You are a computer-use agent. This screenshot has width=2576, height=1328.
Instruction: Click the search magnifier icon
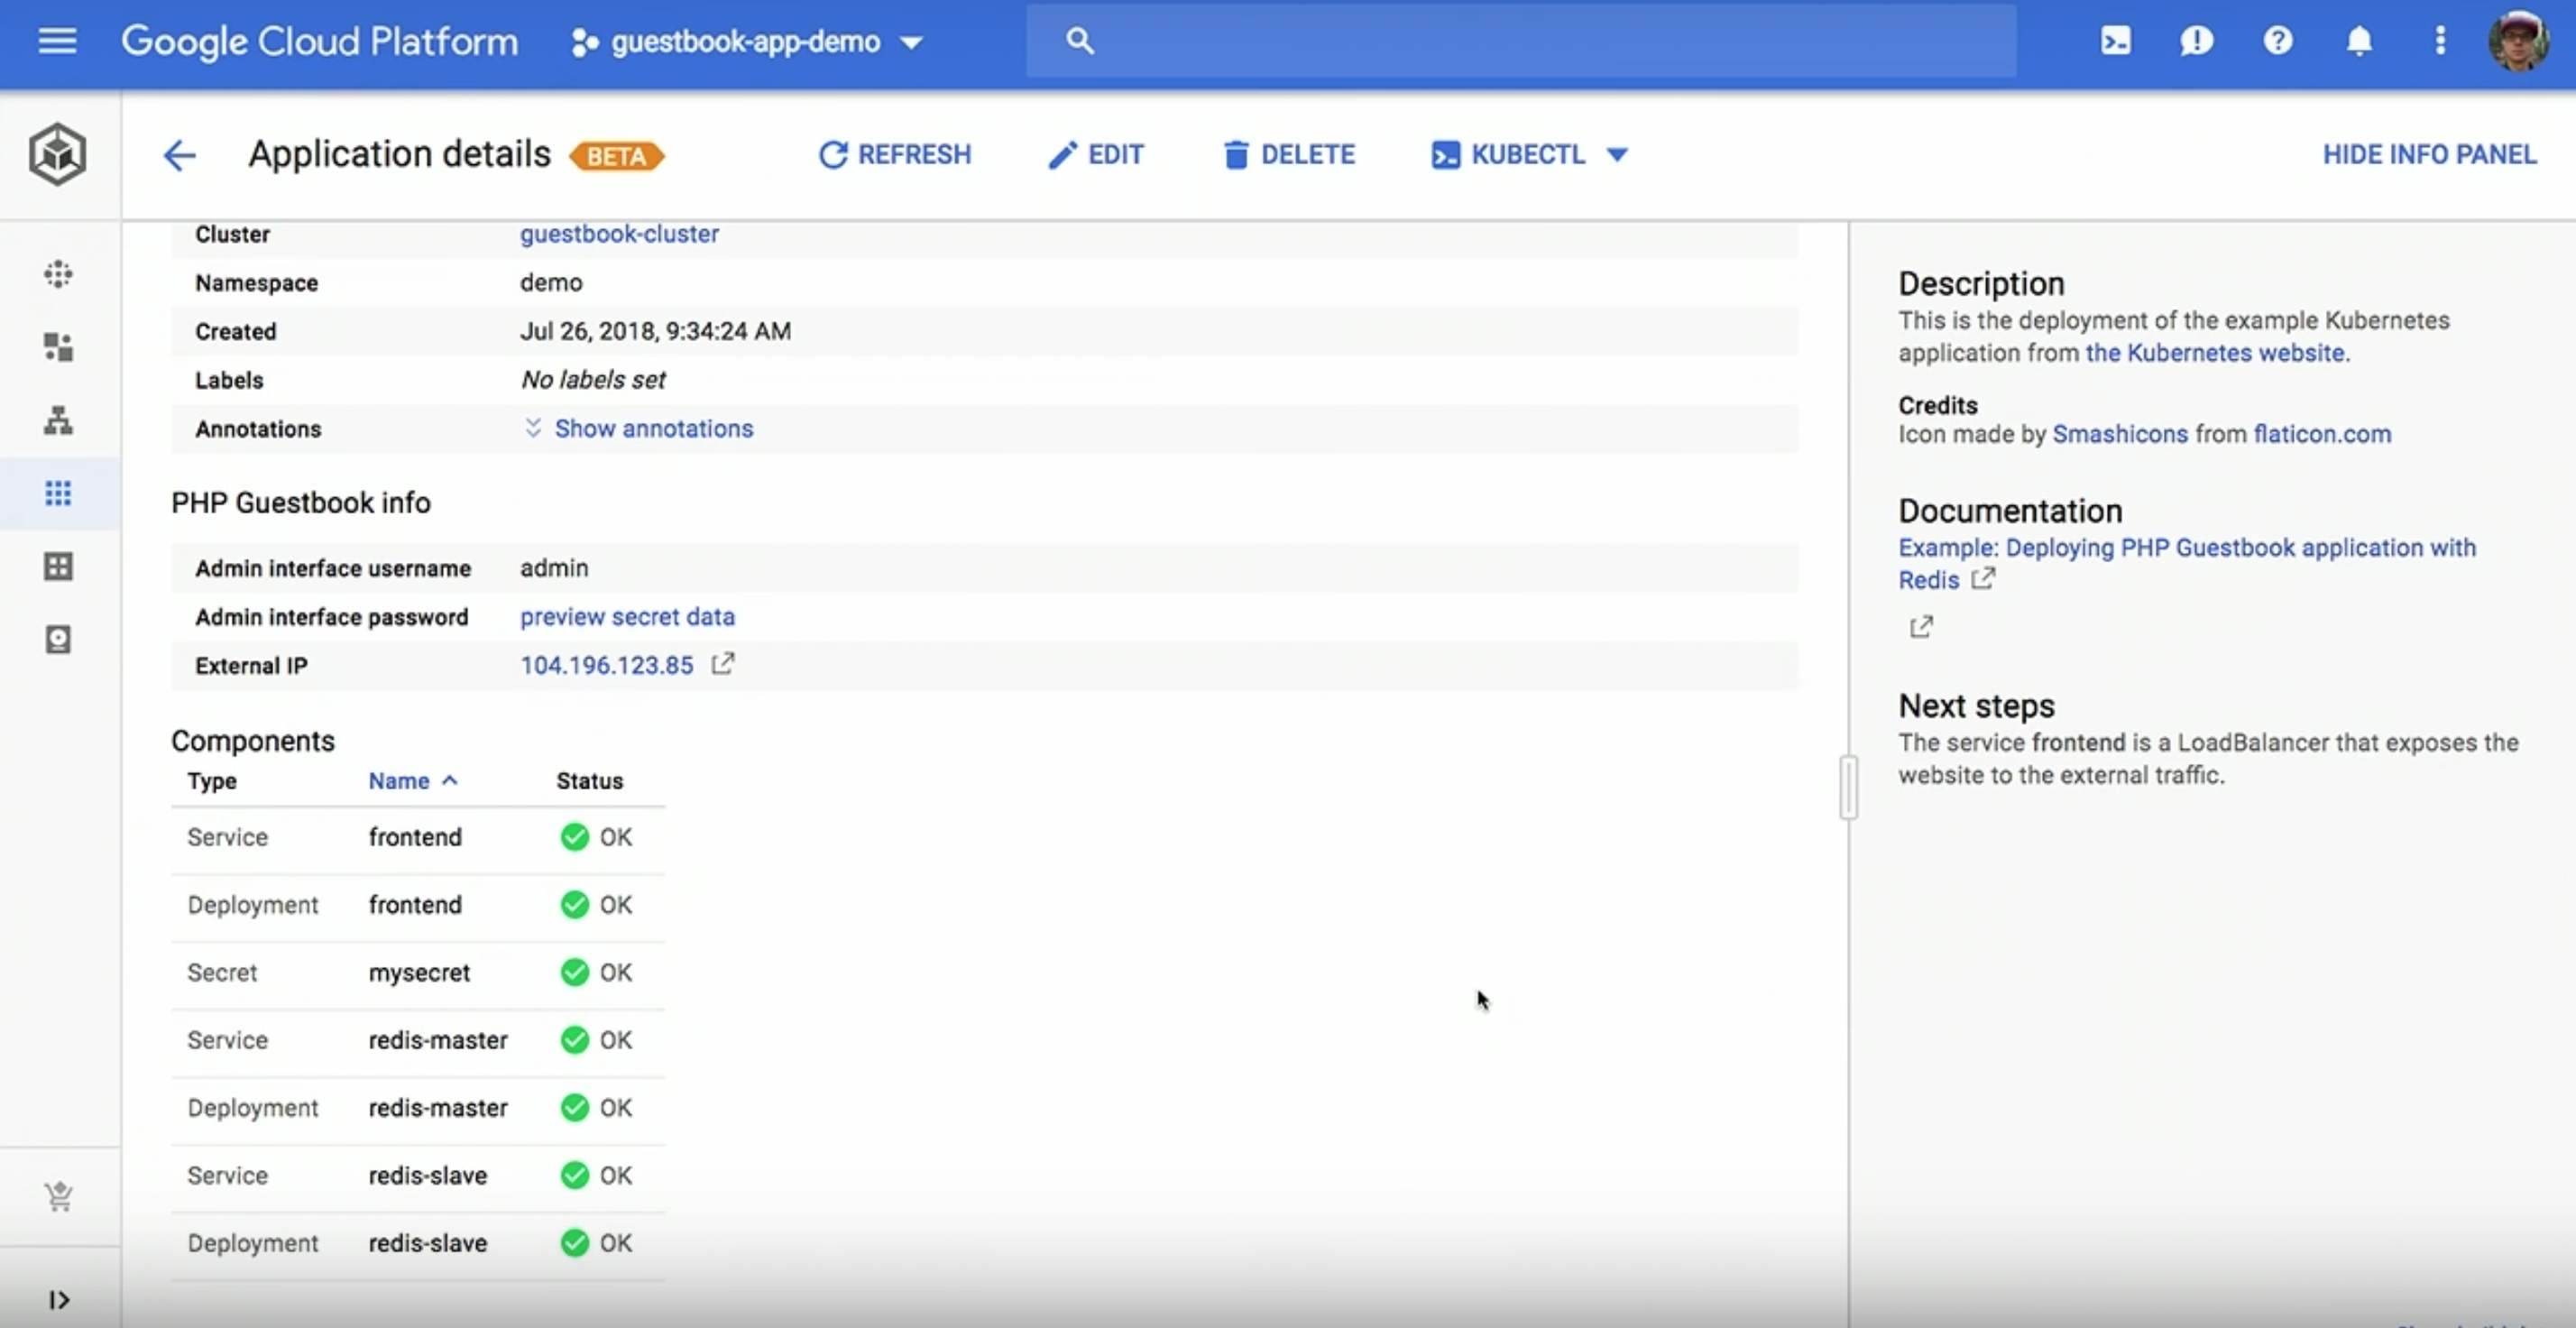pos(1079,41)
